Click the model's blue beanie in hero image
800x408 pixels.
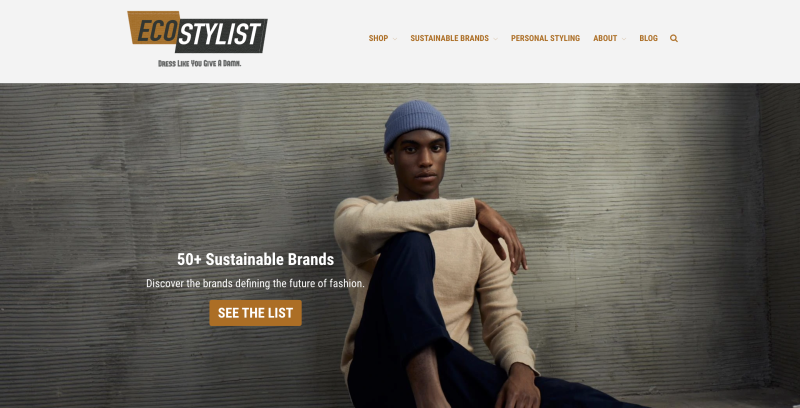[x=417, y=123]
